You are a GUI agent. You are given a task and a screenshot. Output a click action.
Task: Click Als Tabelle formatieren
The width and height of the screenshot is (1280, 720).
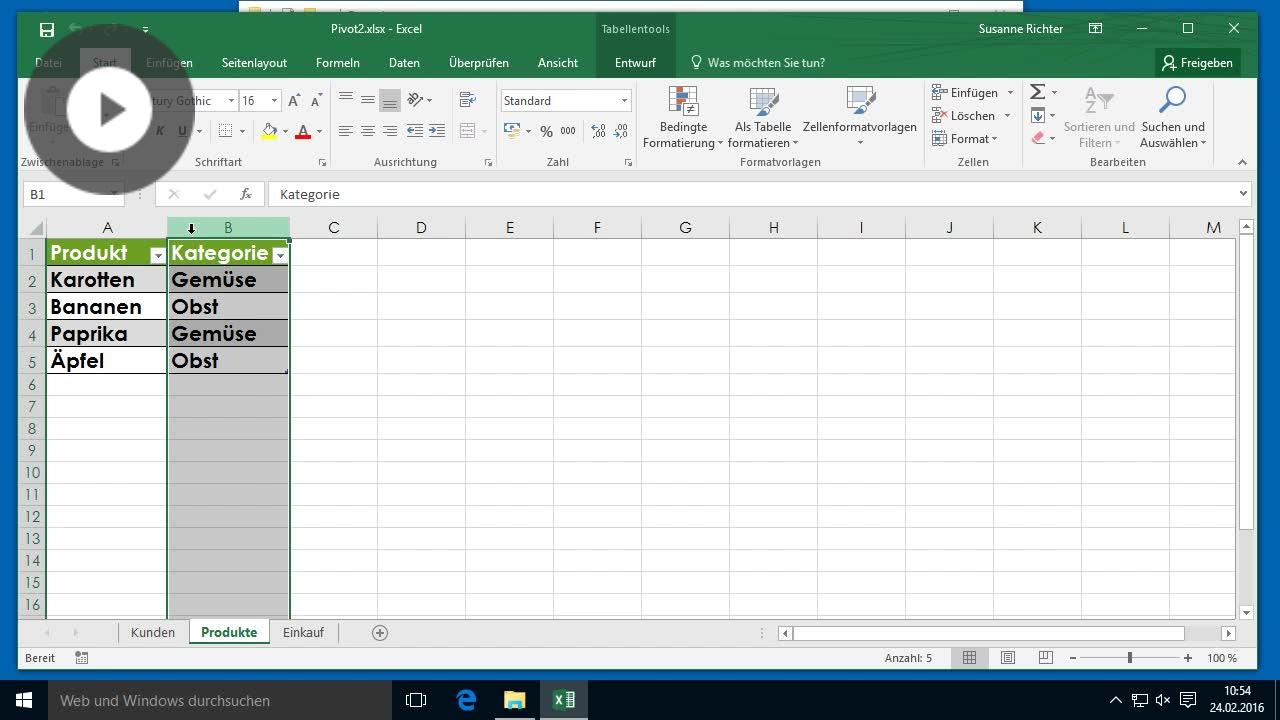763,118
